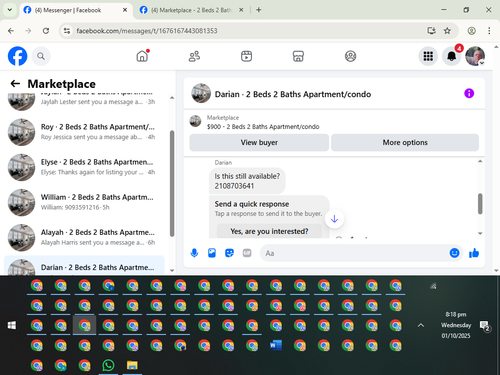Jump to latest message down-arrow button

coord(334,219)
